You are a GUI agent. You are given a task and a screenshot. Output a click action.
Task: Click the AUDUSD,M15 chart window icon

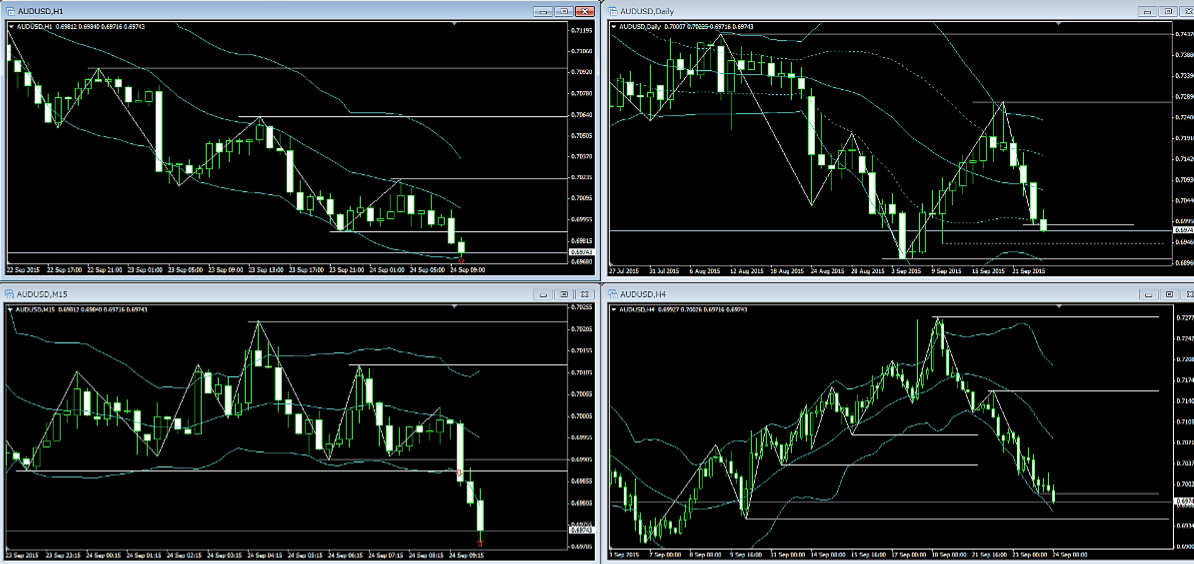(x=9, y=294)
